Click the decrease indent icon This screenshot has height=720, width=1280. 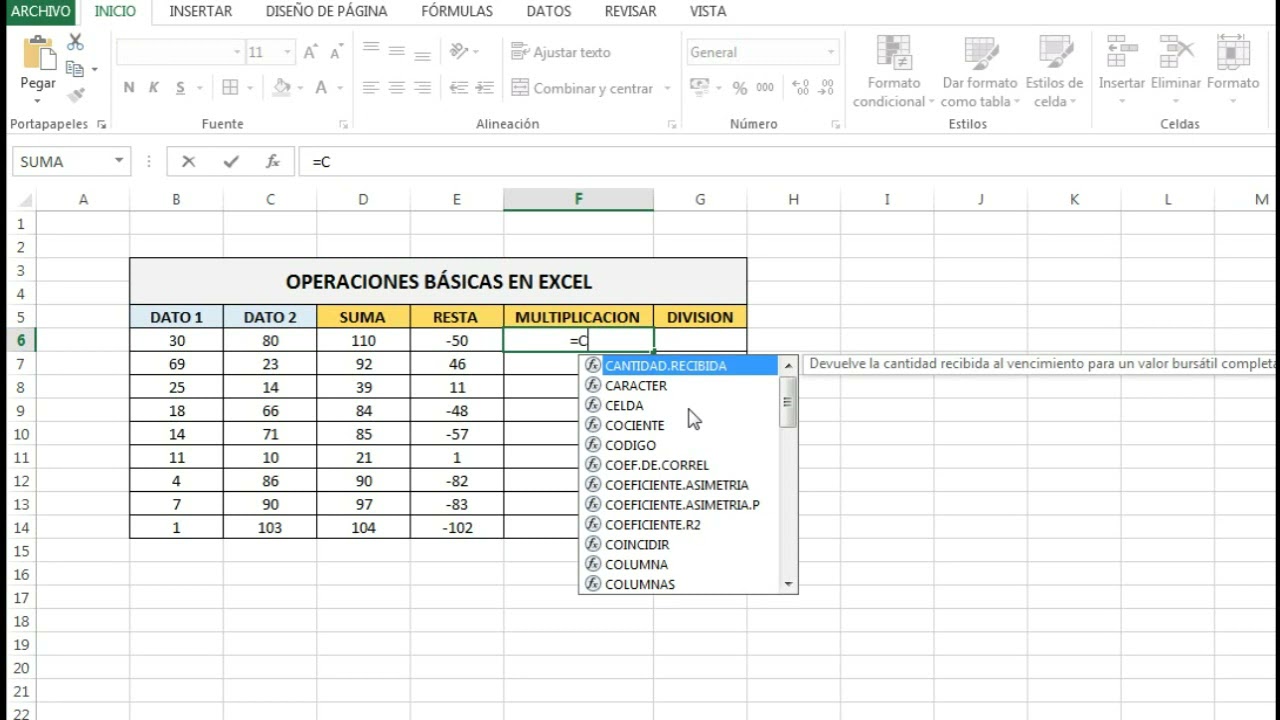[x=458, y=88]
